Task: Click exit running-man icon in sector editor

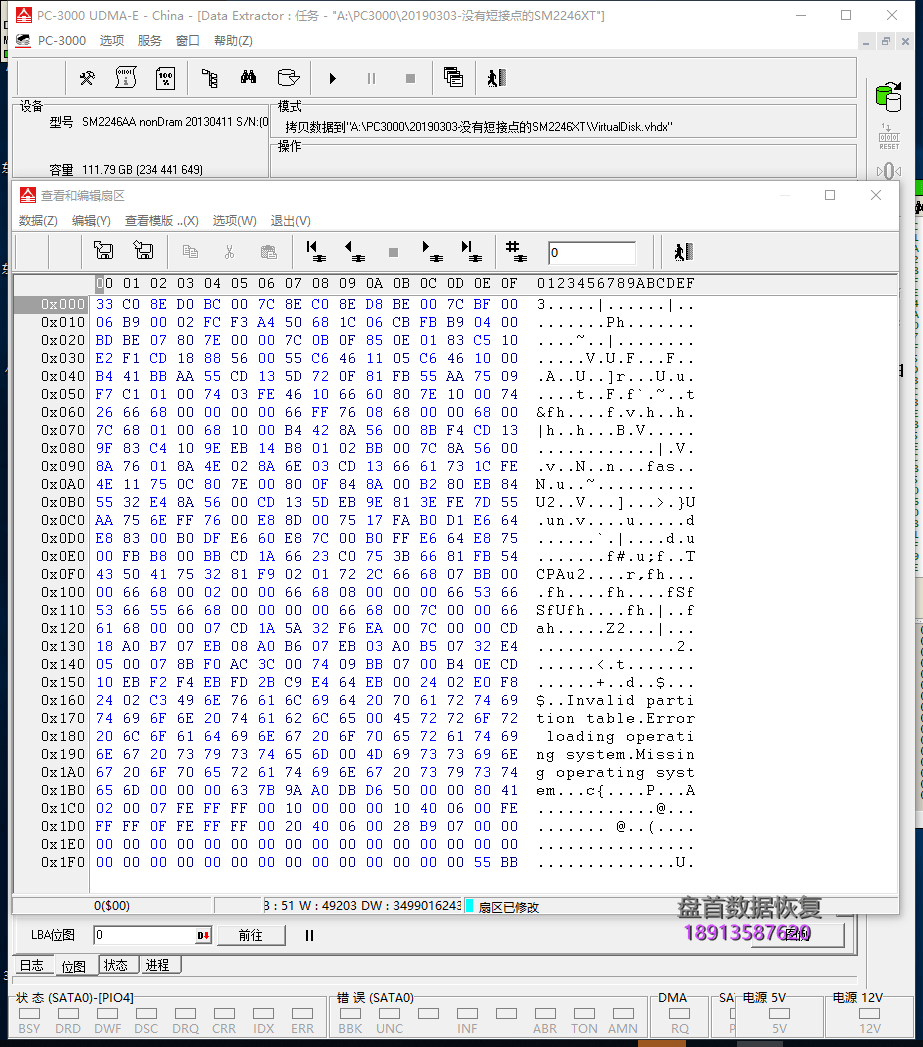Action: (683, 252)
